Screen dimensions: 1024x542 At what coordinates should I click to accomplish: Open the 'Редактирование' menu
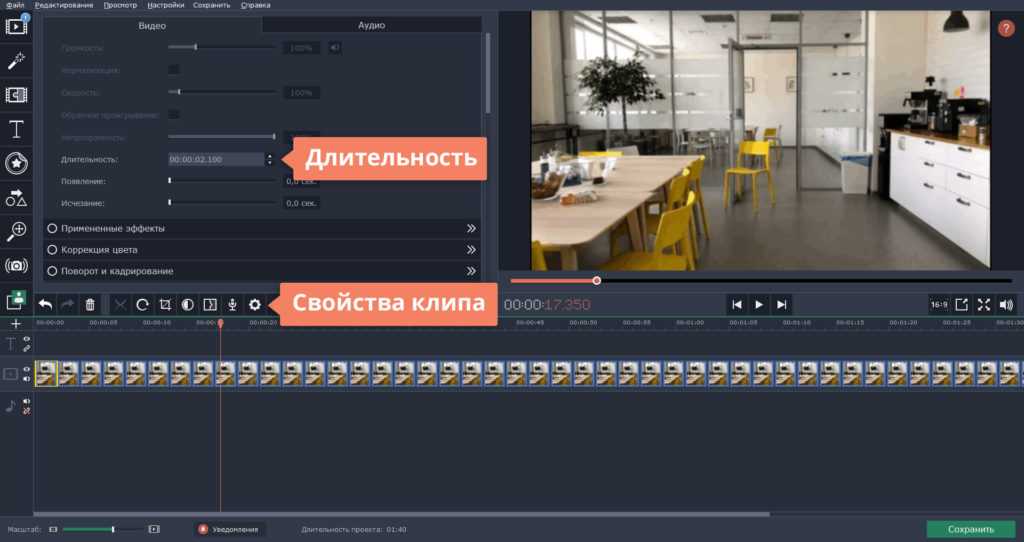pyautogui.click(x=64, y=5)
